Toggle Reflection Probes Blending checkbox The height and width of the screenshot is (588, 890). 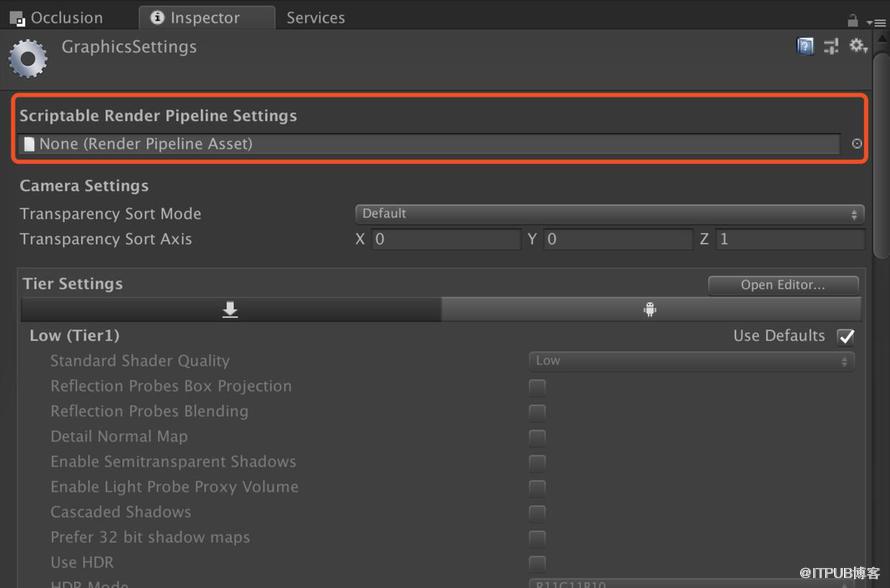click(537, 412)
